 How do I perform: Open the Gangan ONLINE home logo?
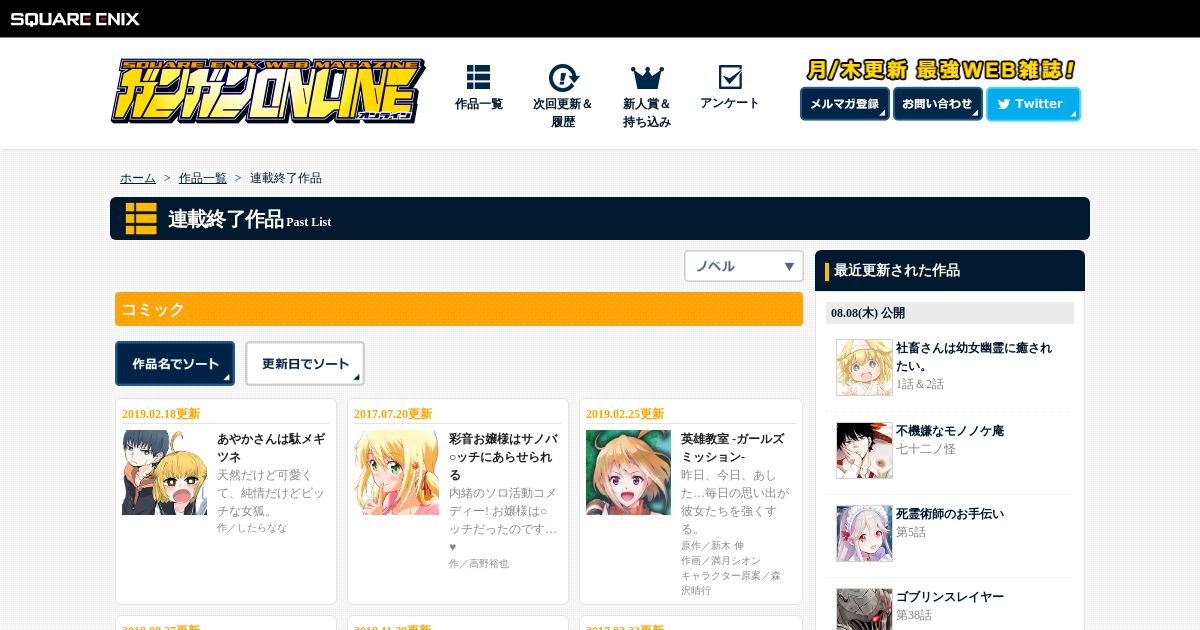(268, 91)
